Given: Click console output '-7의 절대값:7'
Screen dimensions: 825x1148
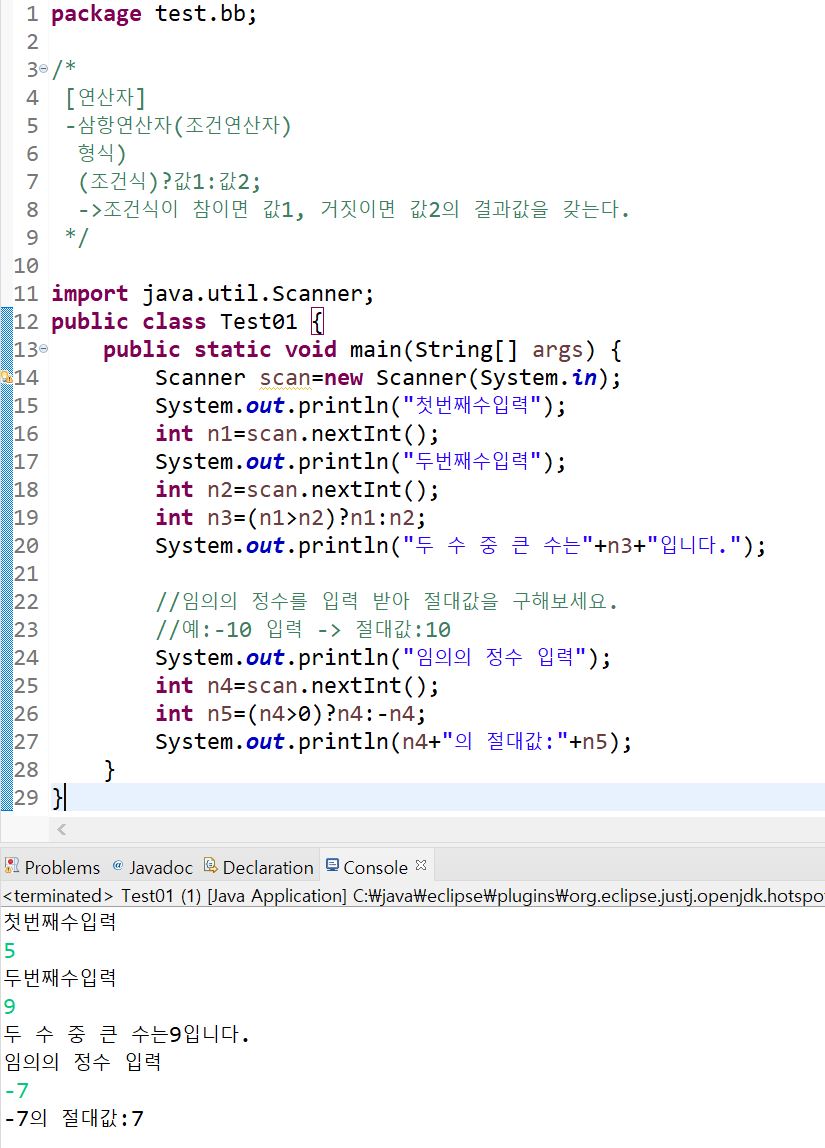Looking at the screenshot, I should (x=73, y=1119).
